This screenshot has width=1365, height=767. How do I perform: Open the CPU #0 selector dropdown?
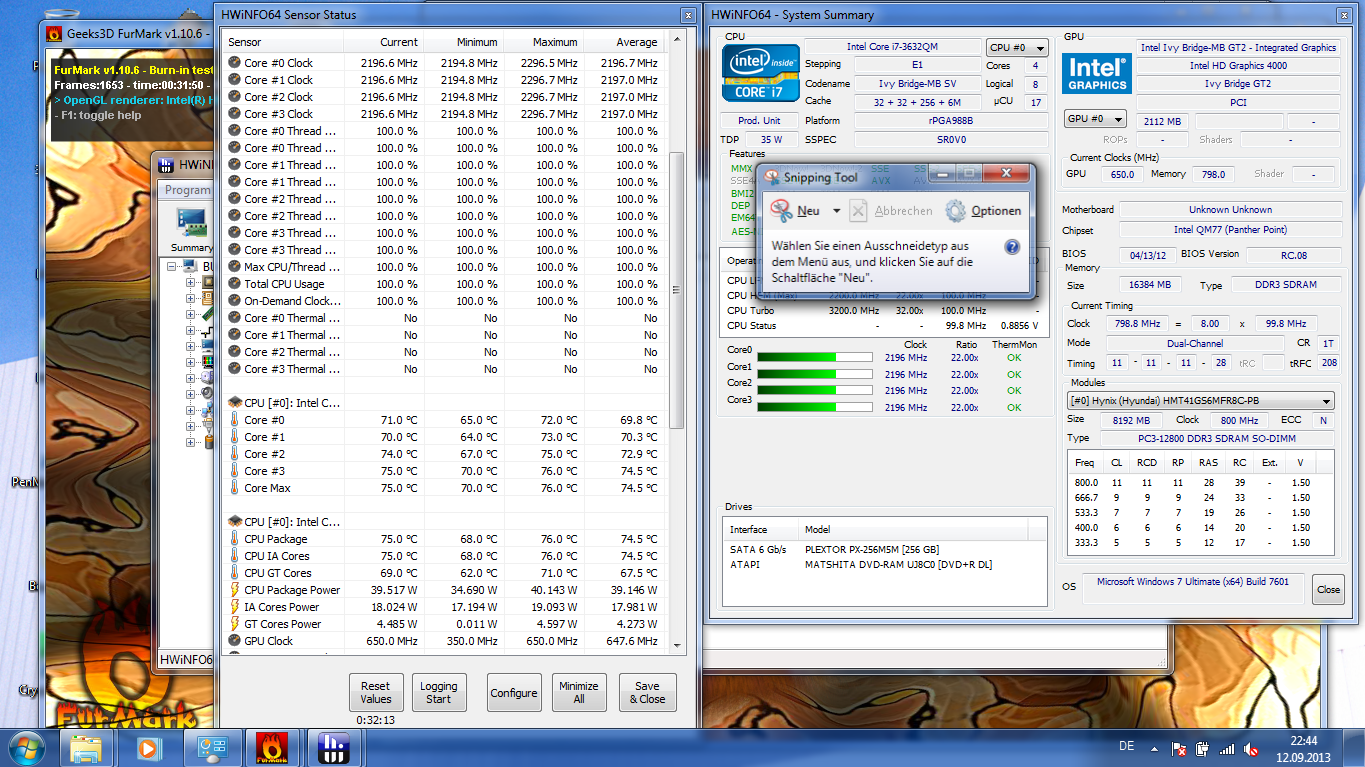[1016, 47]
